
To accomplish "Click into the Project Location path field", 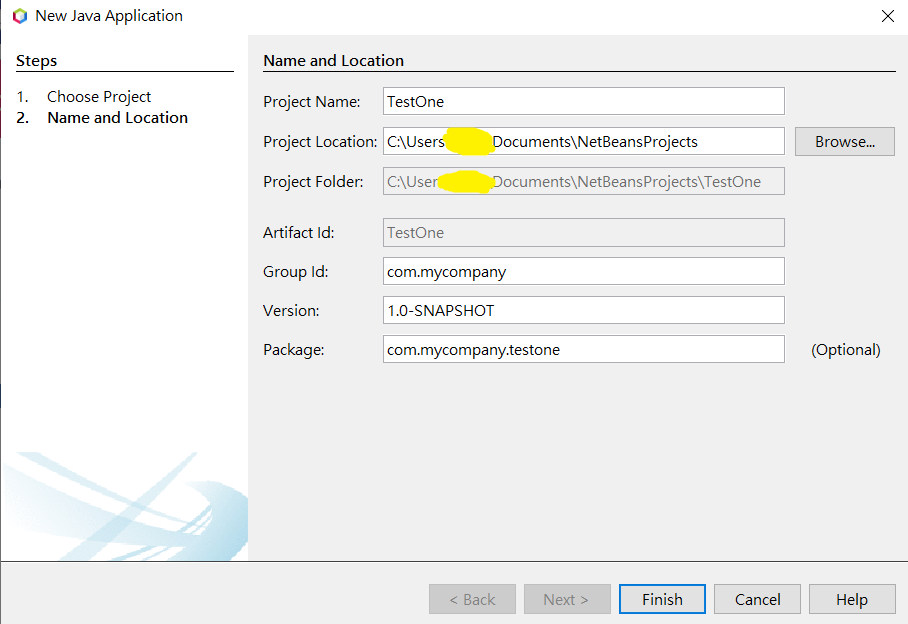I will point(584,141).
